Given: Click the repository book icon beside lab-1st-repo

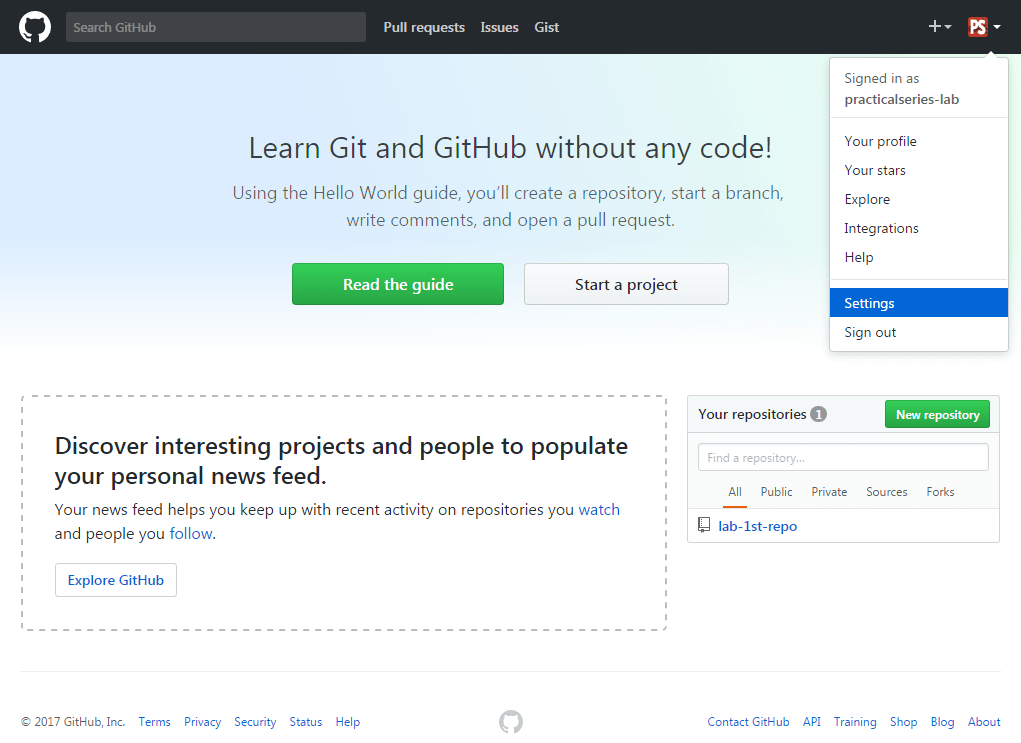Looking at the screenshot, I should point(704,525).
